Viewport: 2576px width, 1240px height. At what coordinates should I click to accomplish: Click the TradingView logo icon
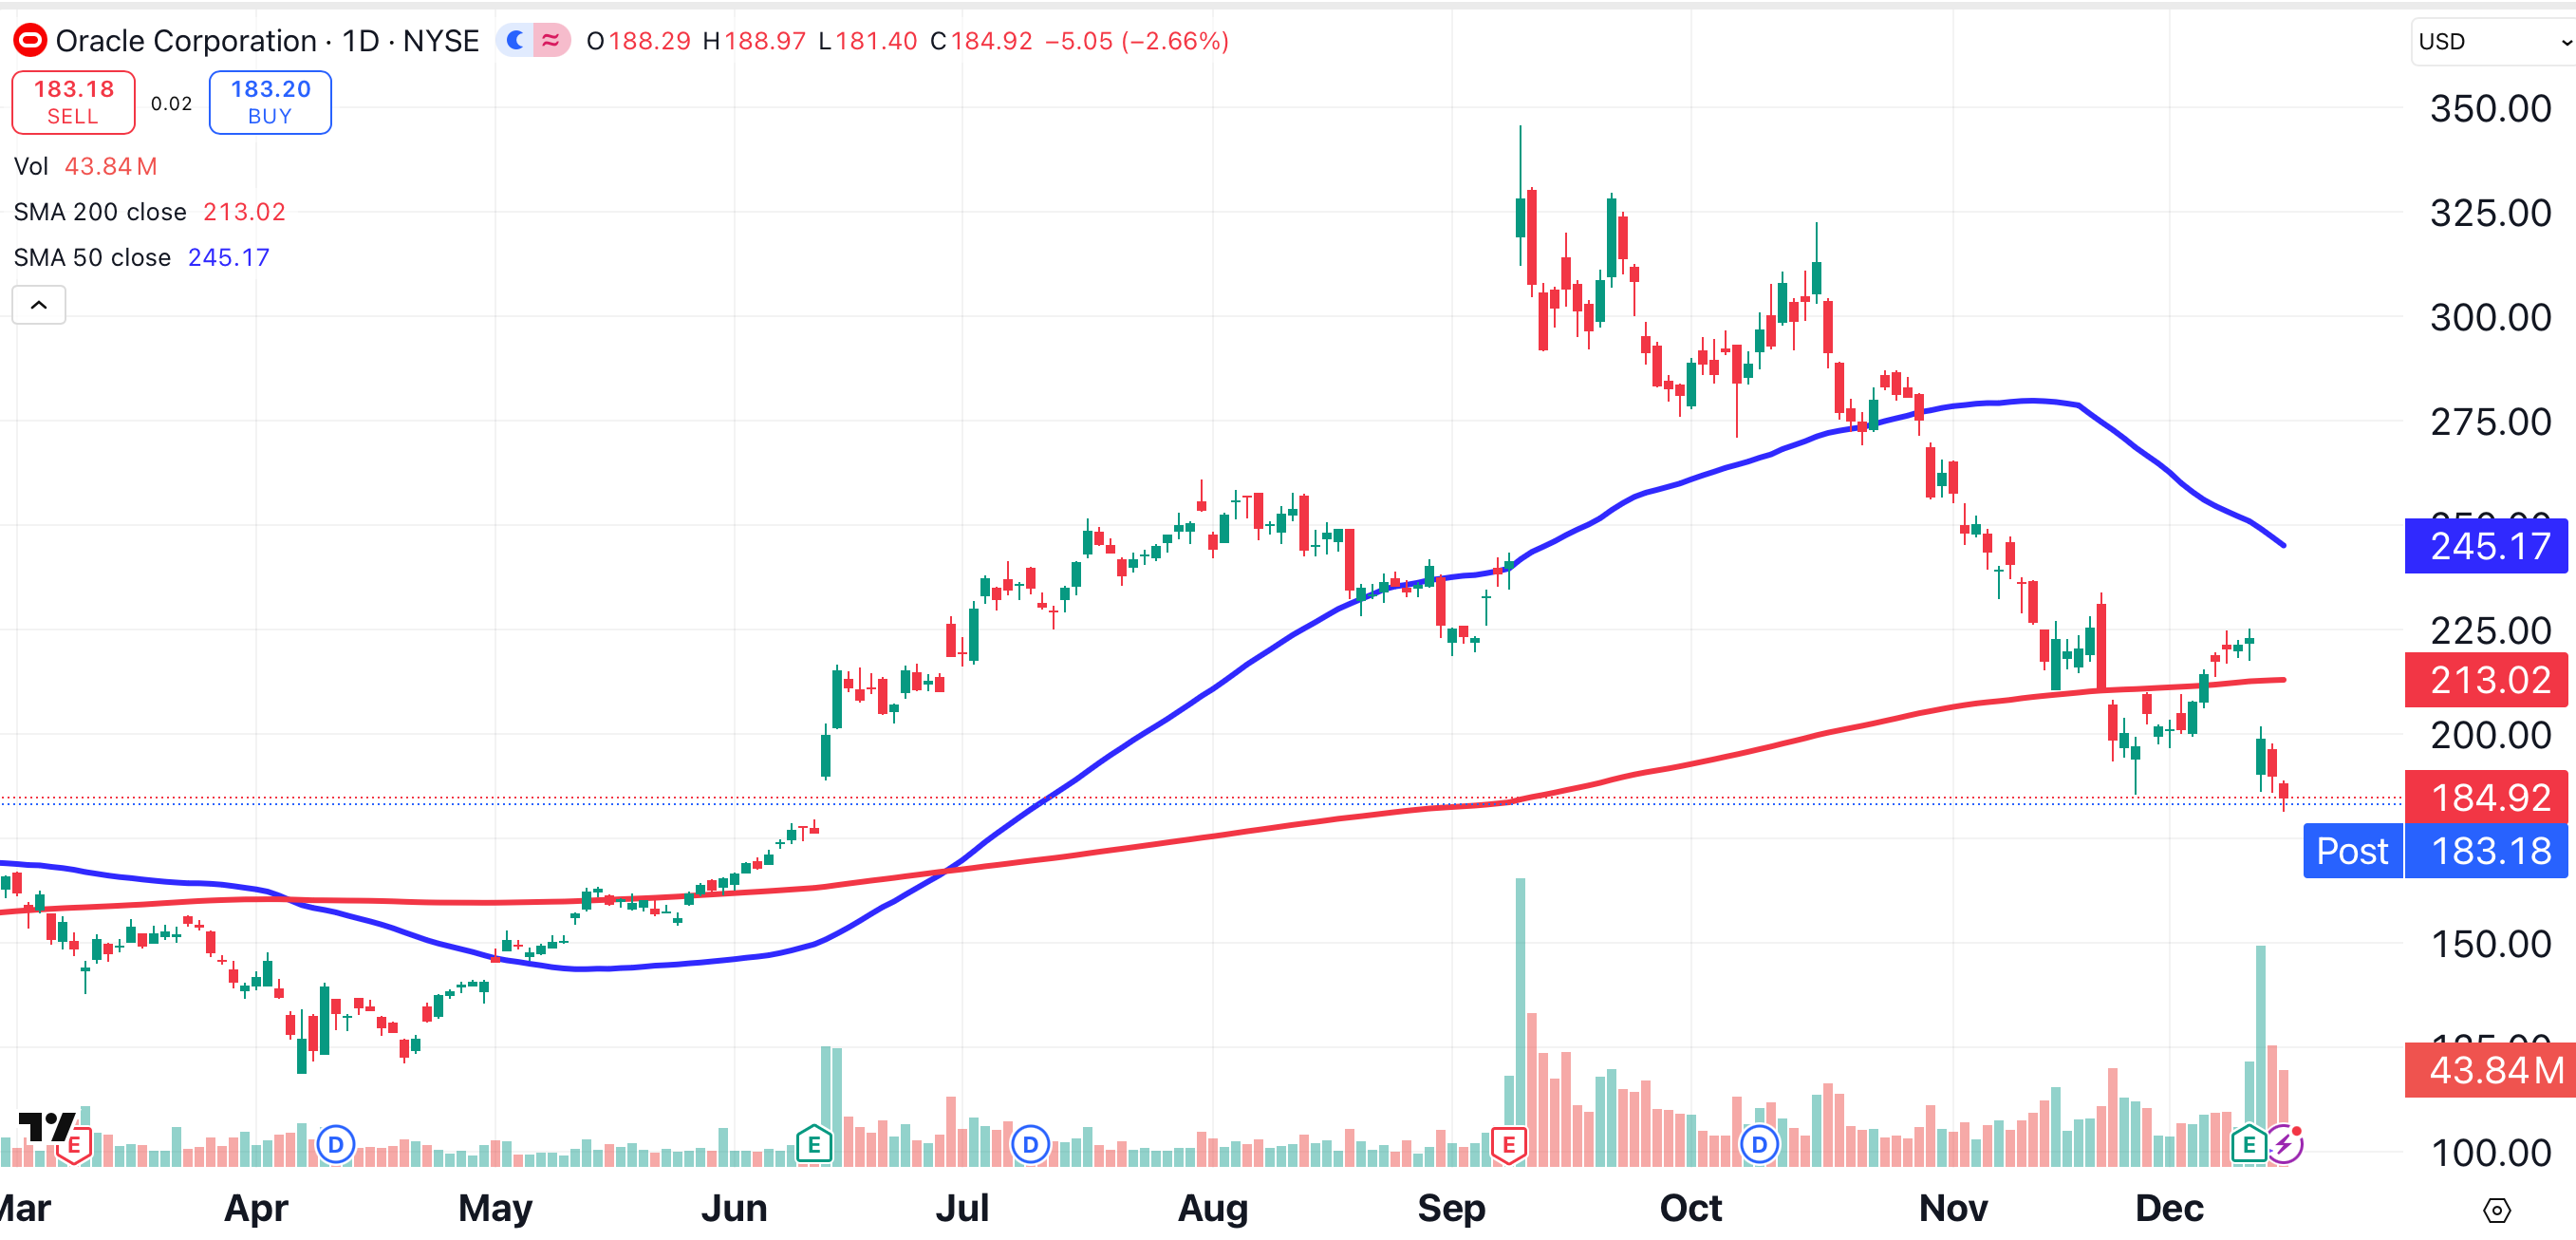point(46,1127)
